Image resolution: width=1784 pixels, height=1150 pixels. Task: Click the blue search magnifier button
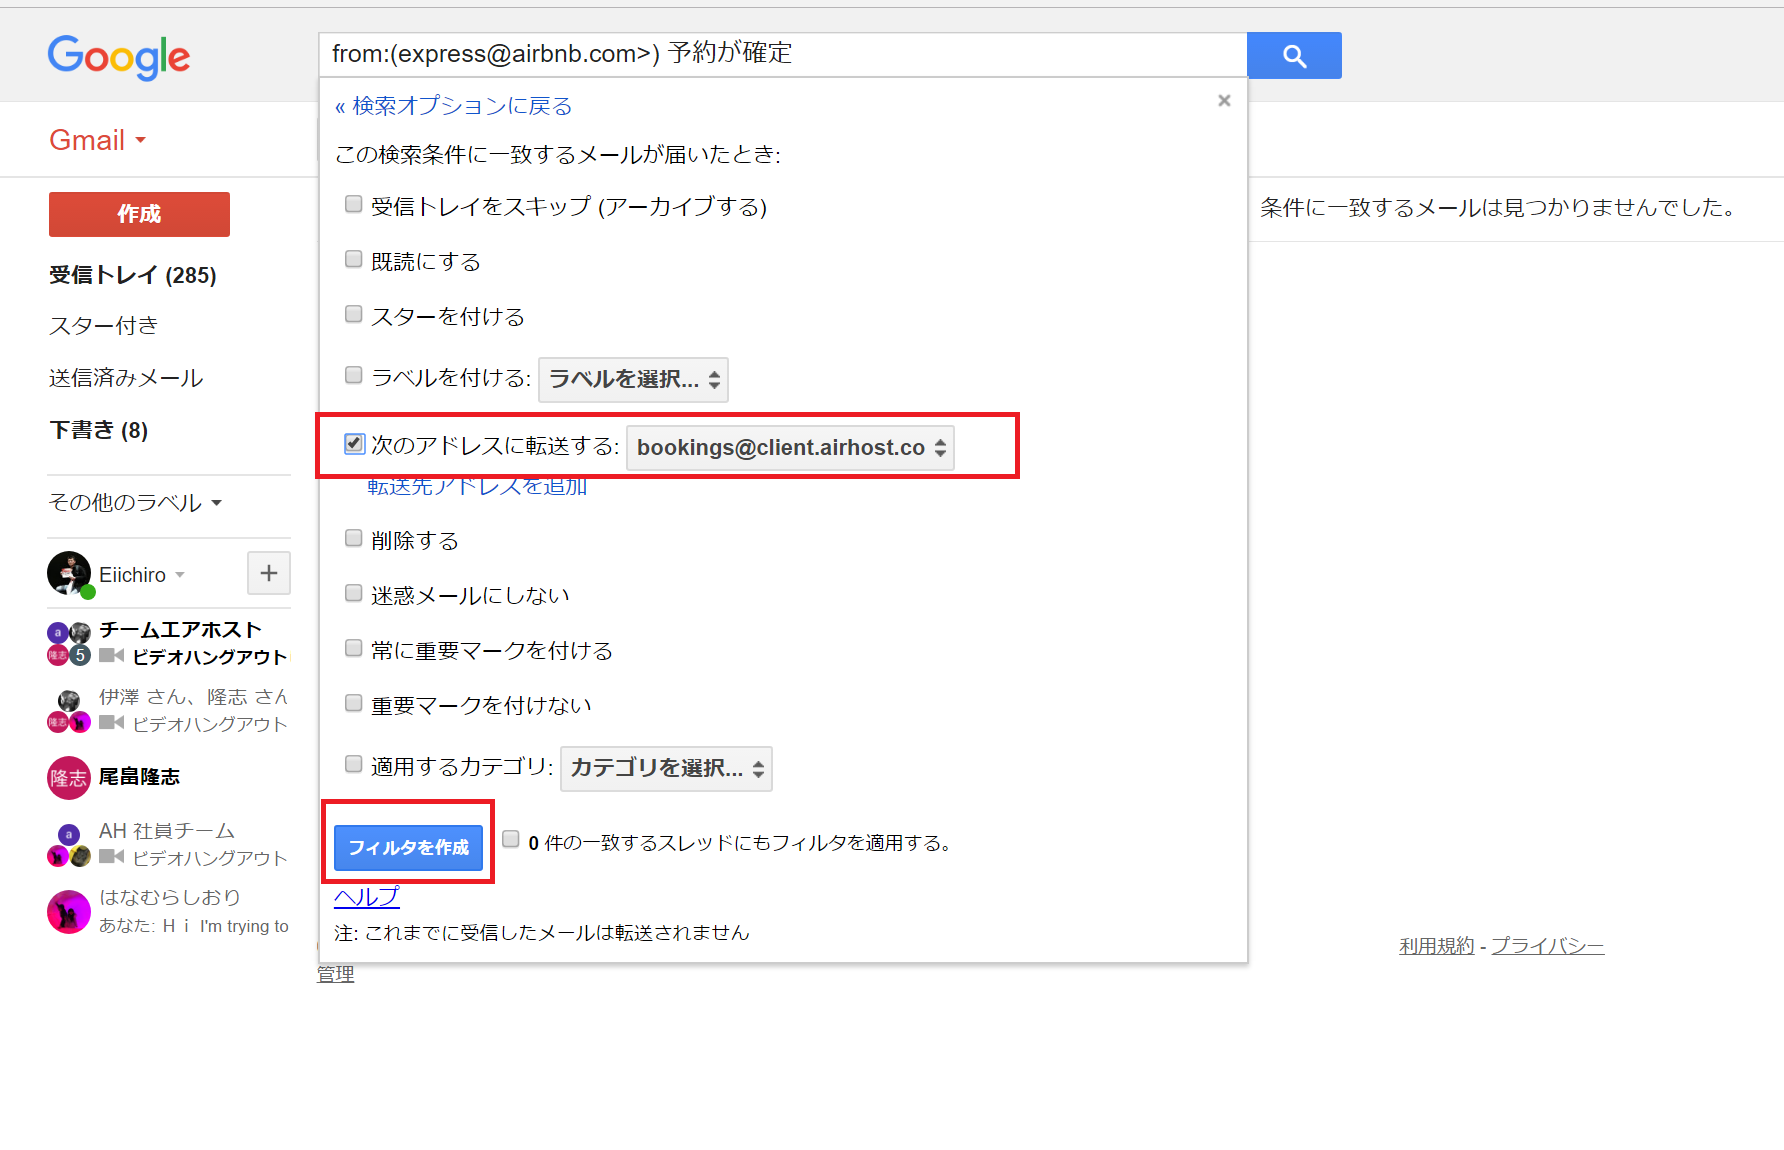(x=1294, y=55)
